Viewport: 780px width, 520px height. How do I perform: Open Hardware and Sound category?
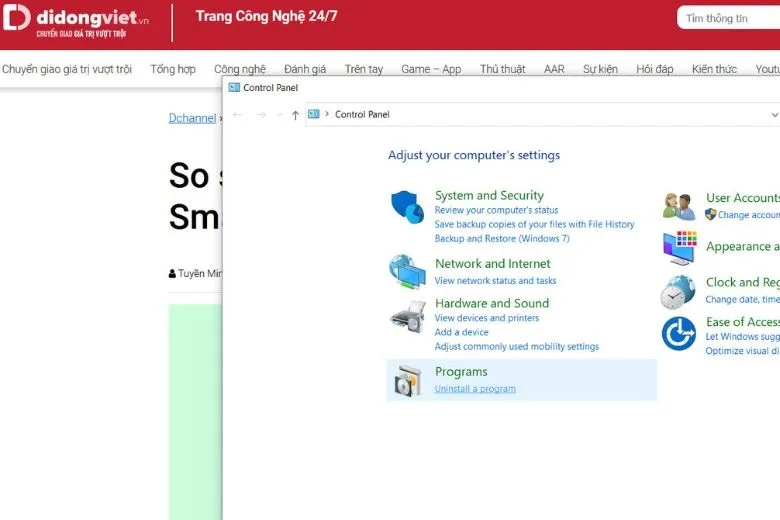pos(492,303)
